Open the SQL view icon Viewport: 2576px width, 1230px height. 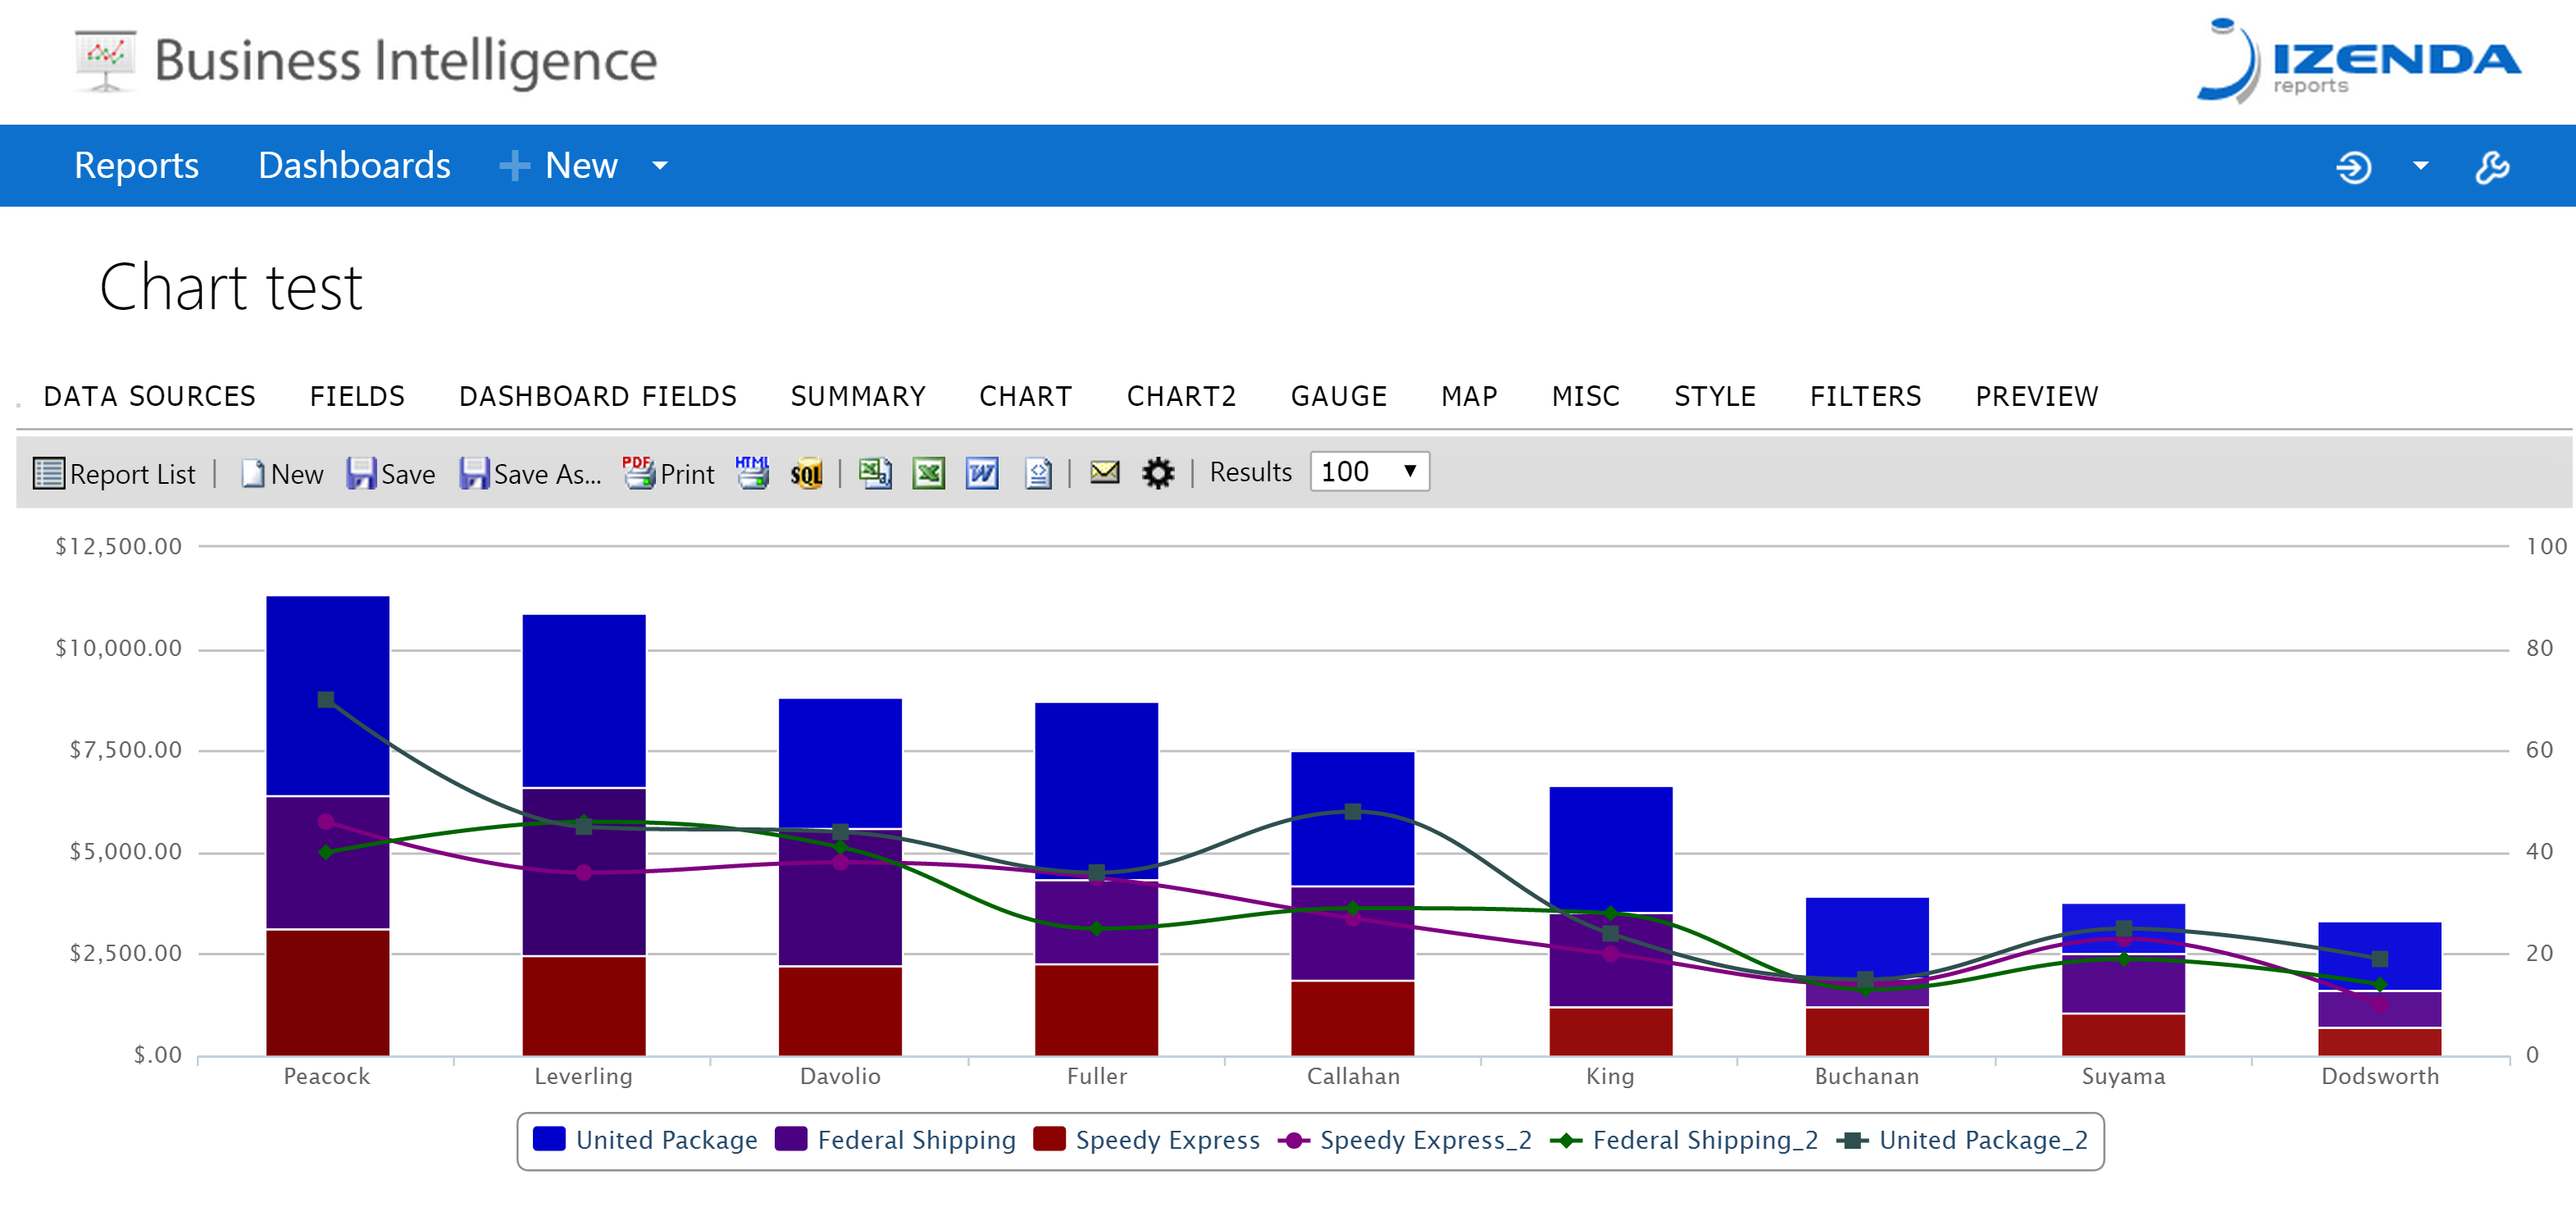click(x=806, y=473)
